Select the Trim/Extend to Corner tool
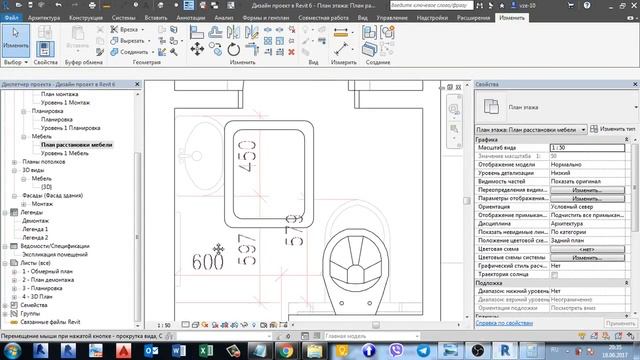Screen dimensions: 640x360 click(252, 50)
